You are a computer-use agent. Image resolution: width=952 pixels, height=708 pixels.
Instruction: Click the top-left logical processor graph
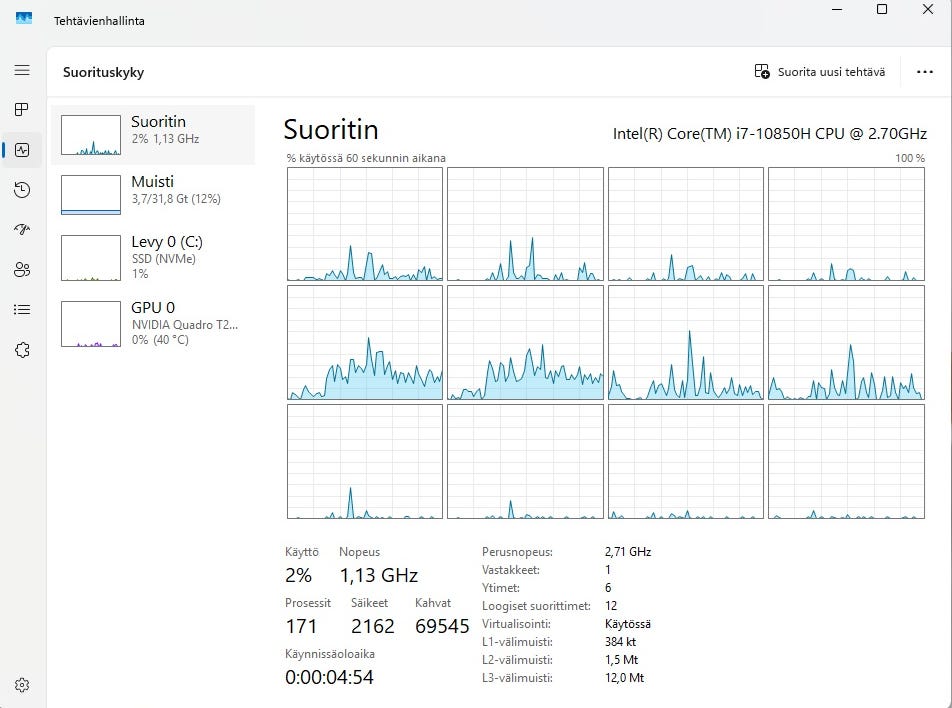[365, 224]
